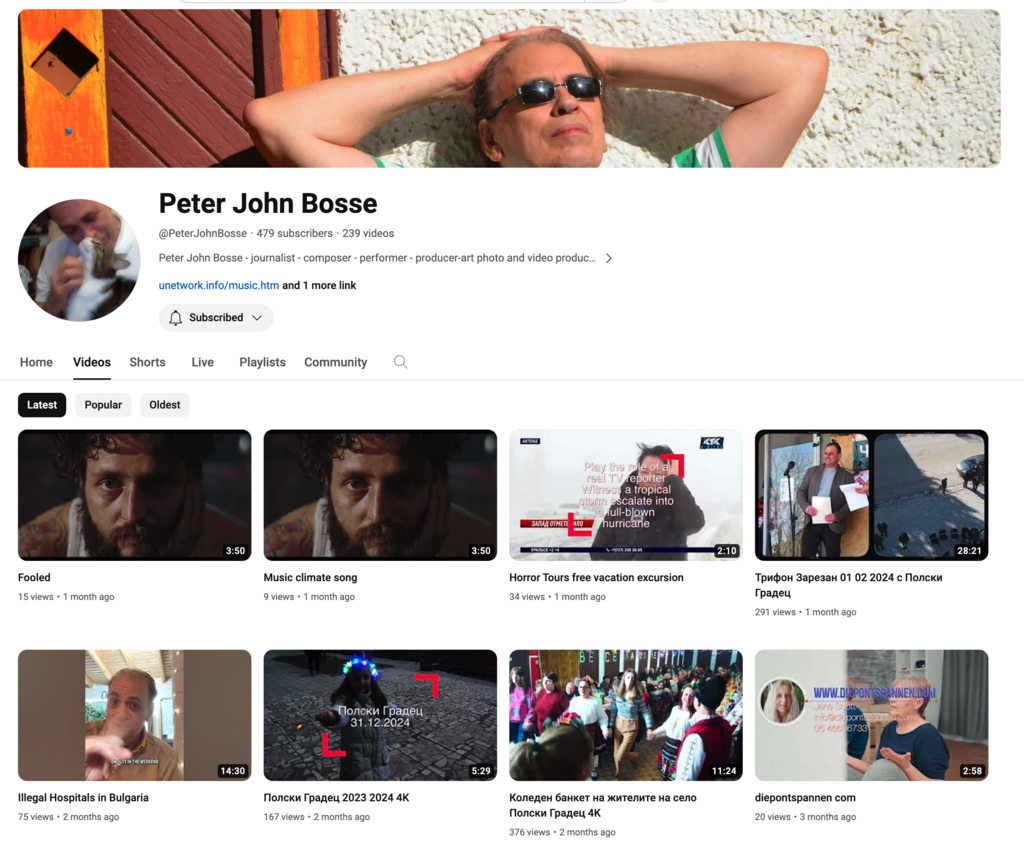This screenshot has width=1024, height=853.
Task: Open the Subscribed dropdown chevron
Action: coord(257,318)
